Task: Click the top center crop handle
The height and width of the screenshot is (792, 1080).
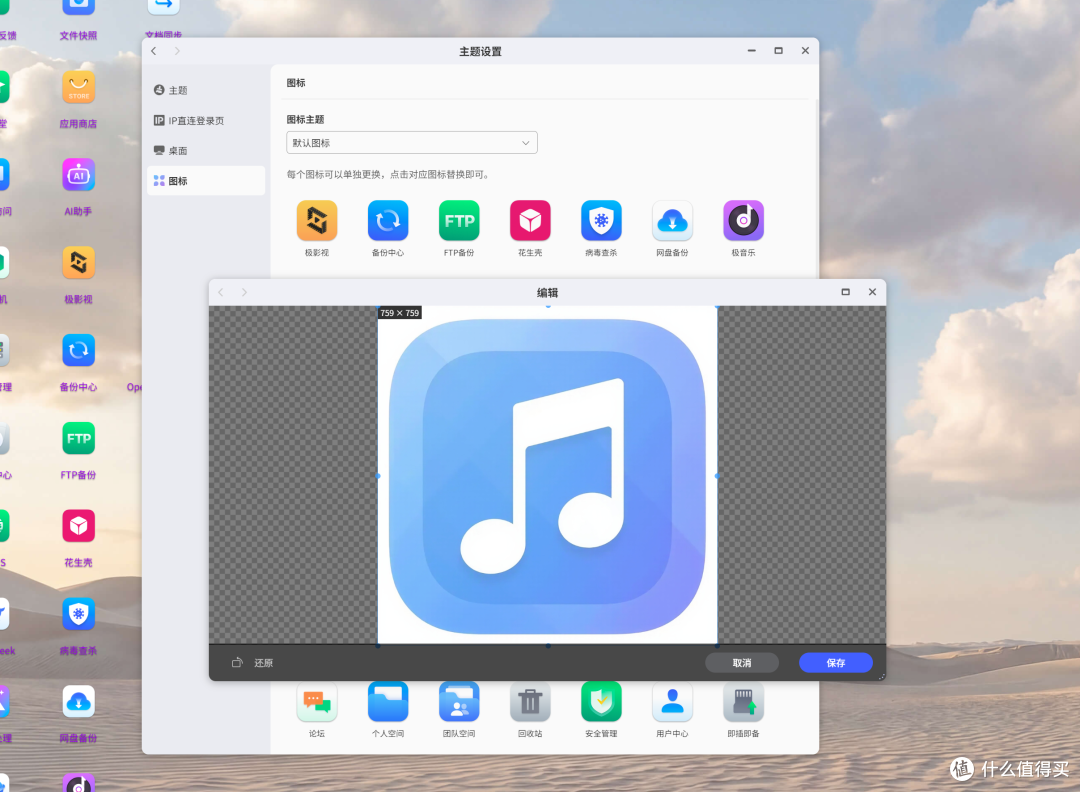Action: 548,306
